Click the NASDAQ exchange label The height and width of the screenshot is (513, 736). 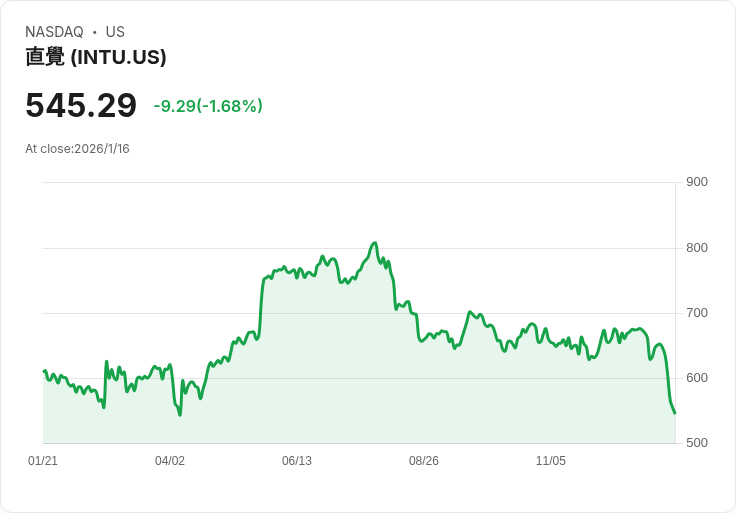point(54,32)
